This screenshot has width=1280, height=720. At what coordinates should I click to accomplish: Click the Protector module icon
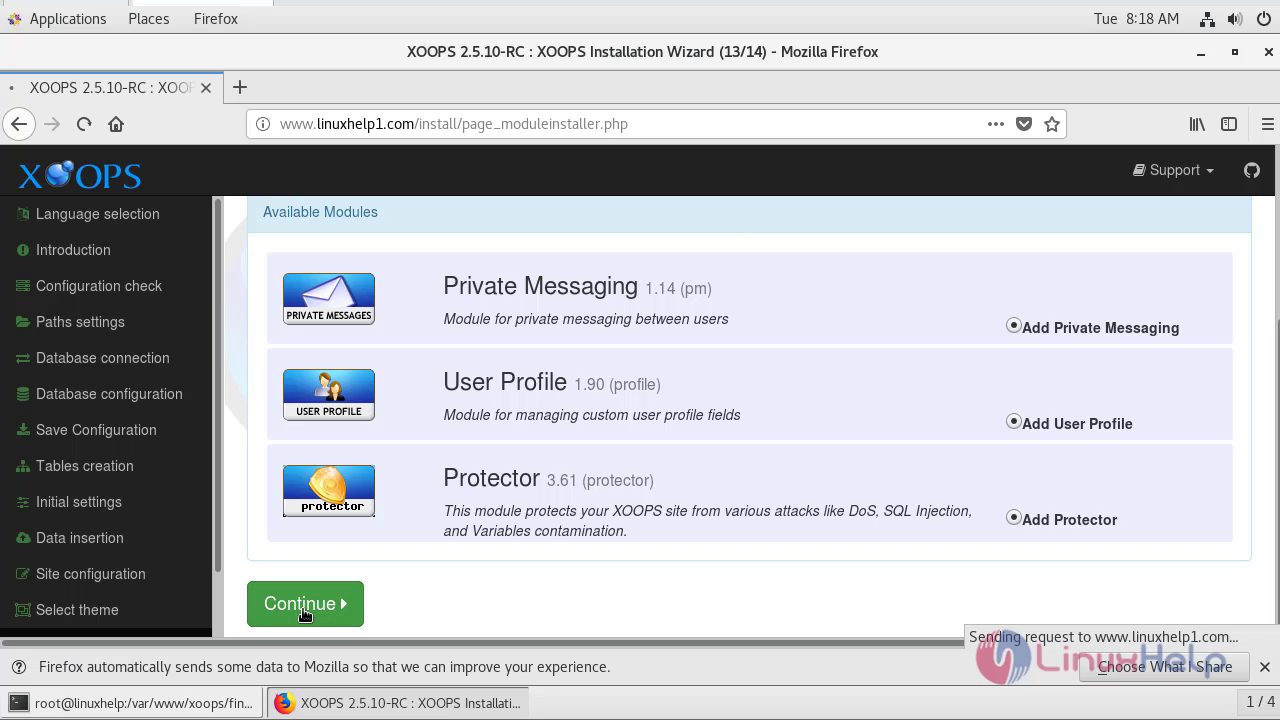click(x=329, y=491)
